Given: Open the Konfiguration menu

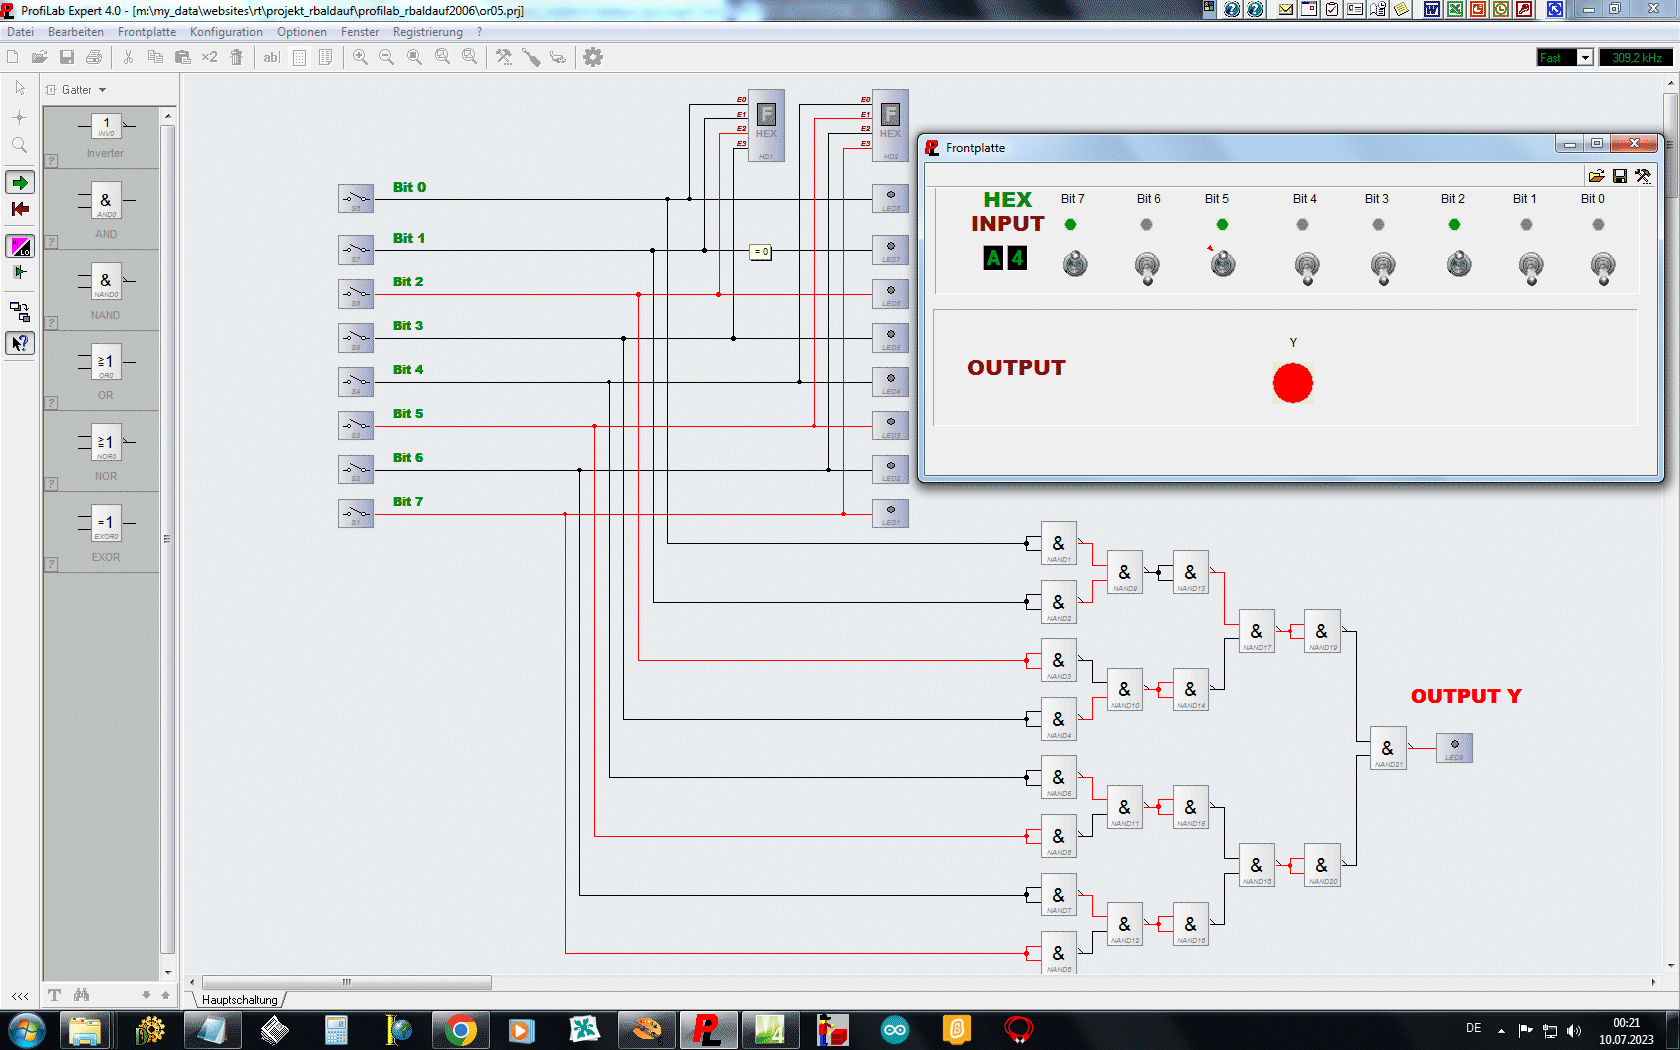Looking at the screenshot, I should click(x=226, y=32).
